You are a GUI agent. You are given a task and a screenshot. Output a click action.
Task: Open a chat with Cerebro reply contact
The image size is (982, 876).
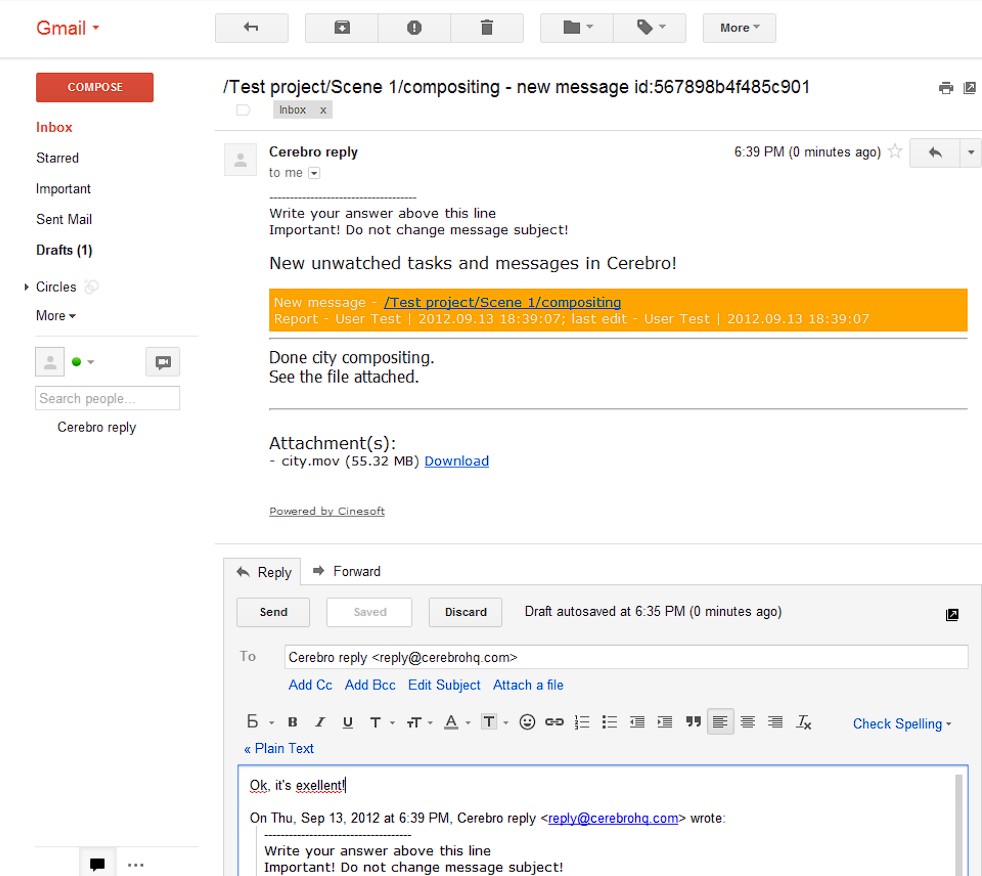click(96, 427)
